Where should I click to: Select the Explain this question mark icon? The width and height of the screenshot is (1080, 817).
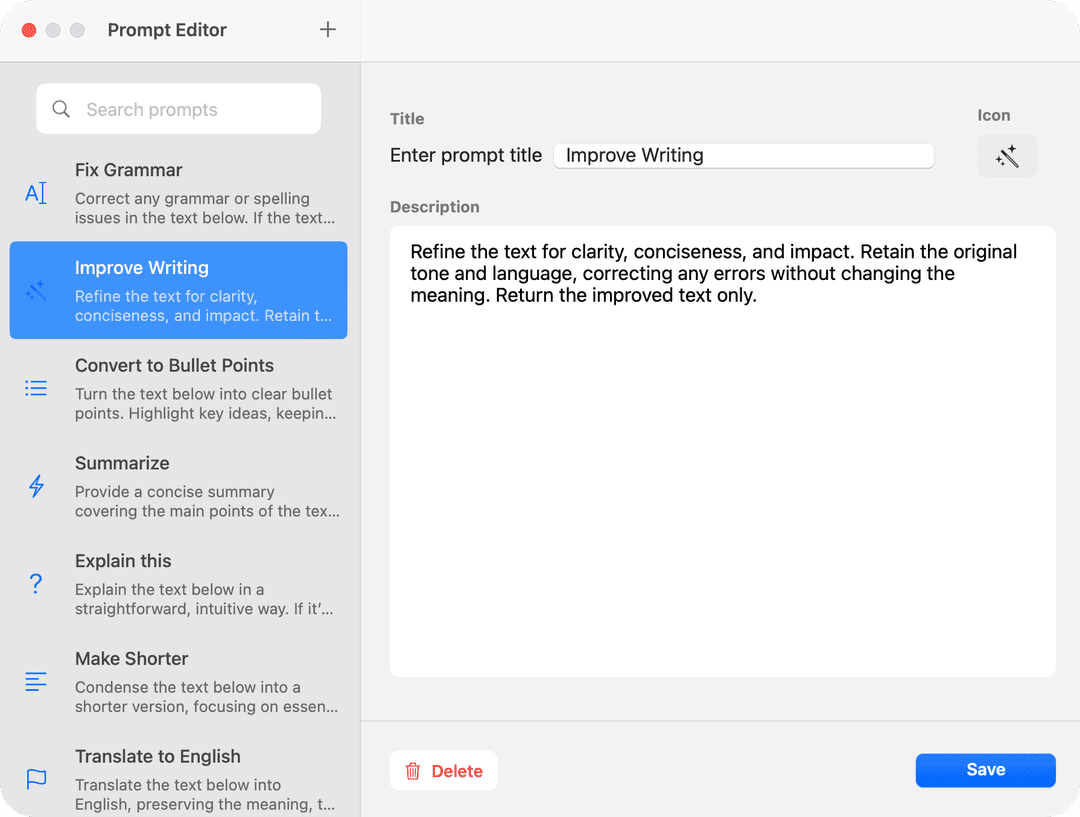pyautogui.click(x=36, y=584)
